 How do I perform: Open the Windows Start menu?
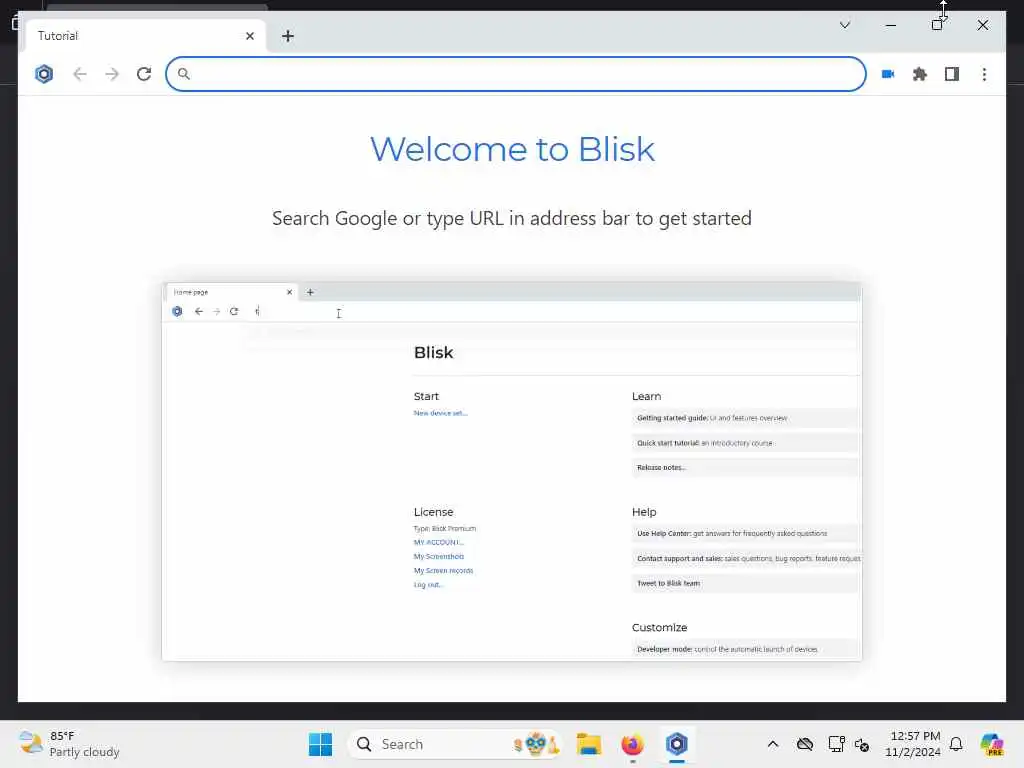coord(321,744)
